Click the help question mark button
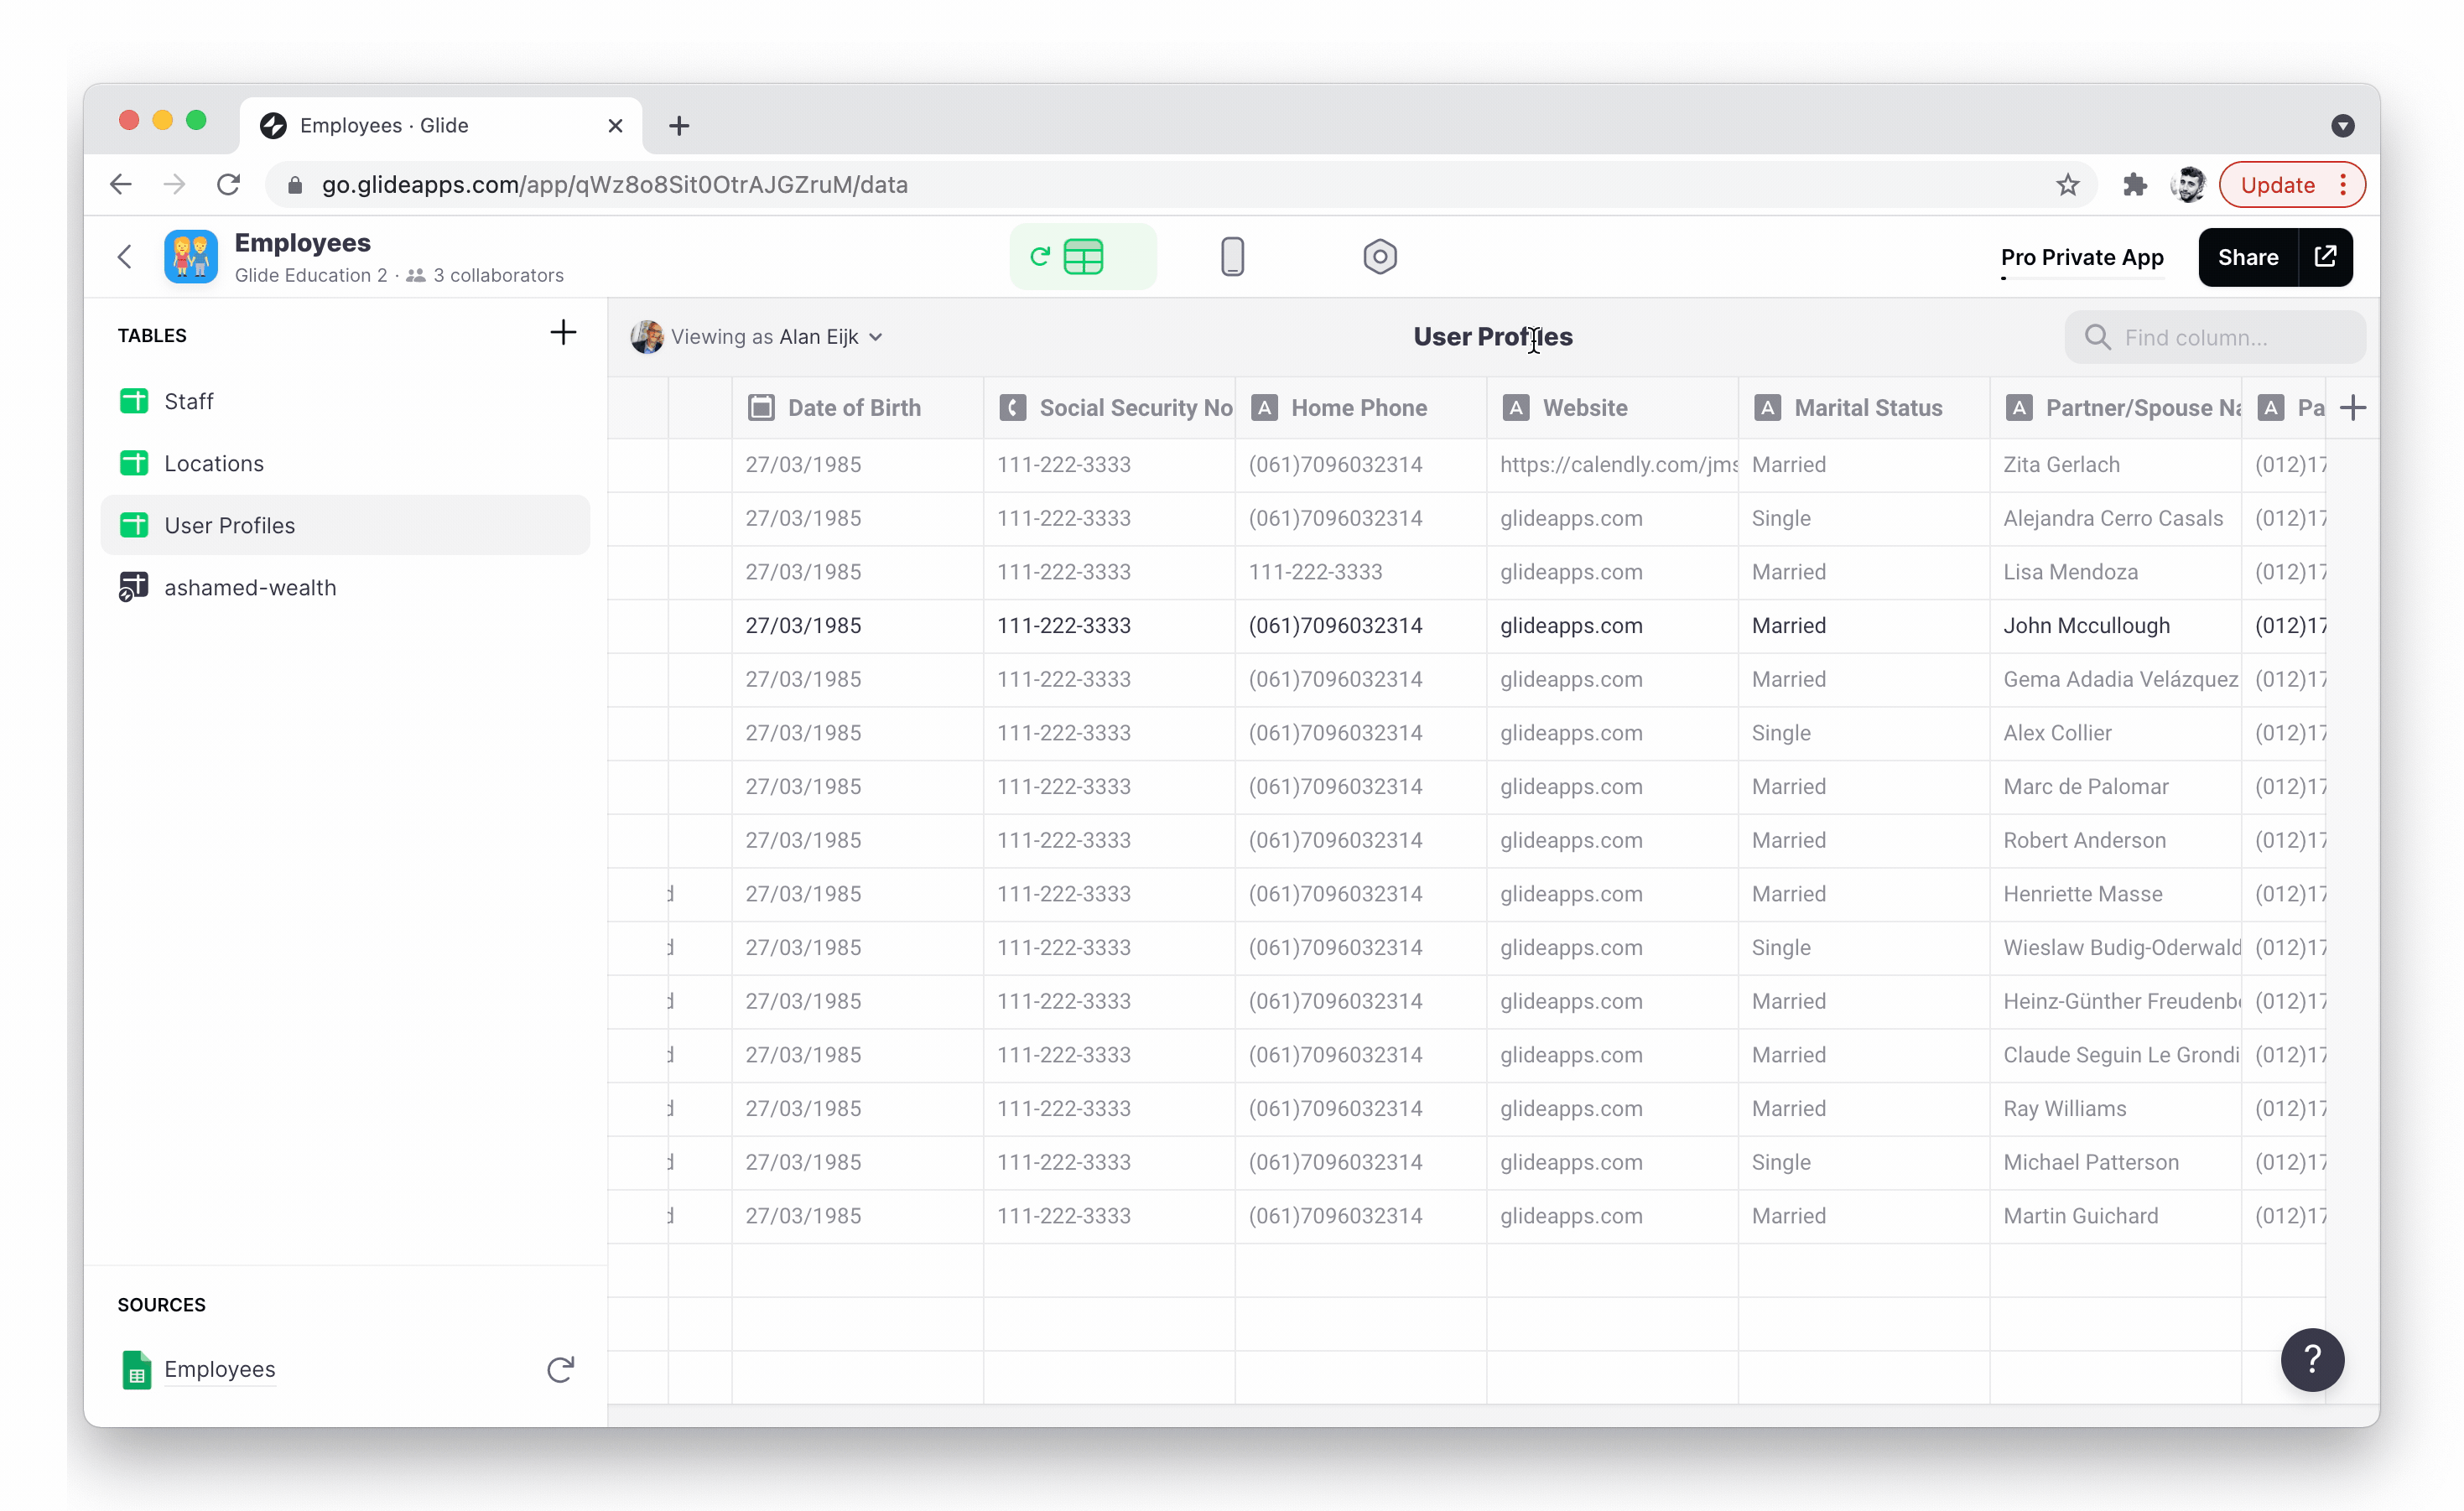 click(2312, 1360)
